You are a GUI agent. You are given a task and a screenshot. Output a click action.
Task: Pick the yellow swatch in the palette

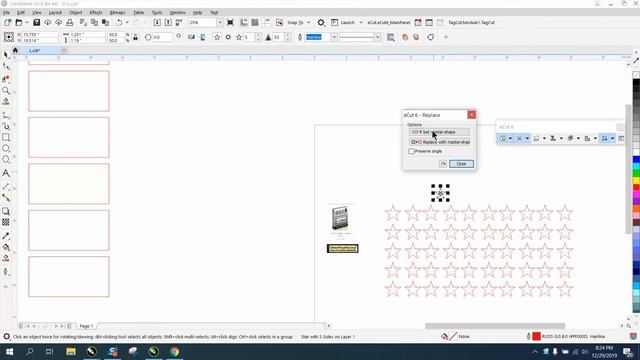(x=636, y=180)
